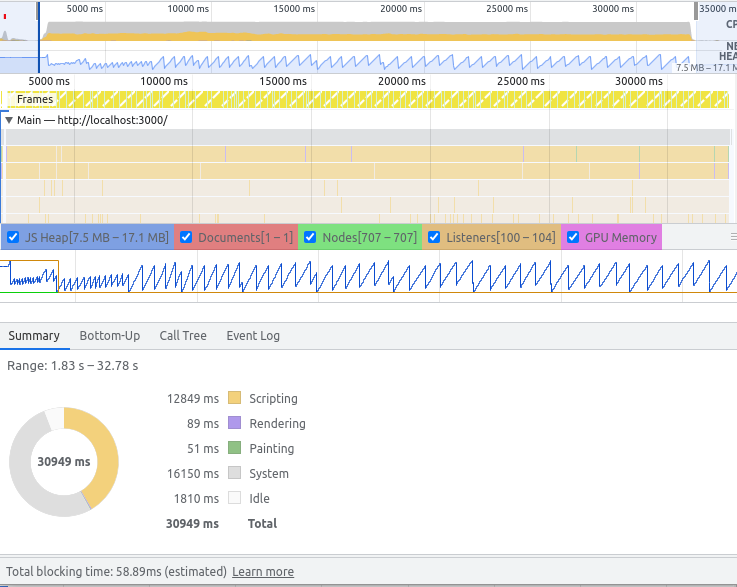This screenshot has width=737, height=587.
Task: Click the Idle white color swatch
Action: pyautogui.click(x=235, y=497)
